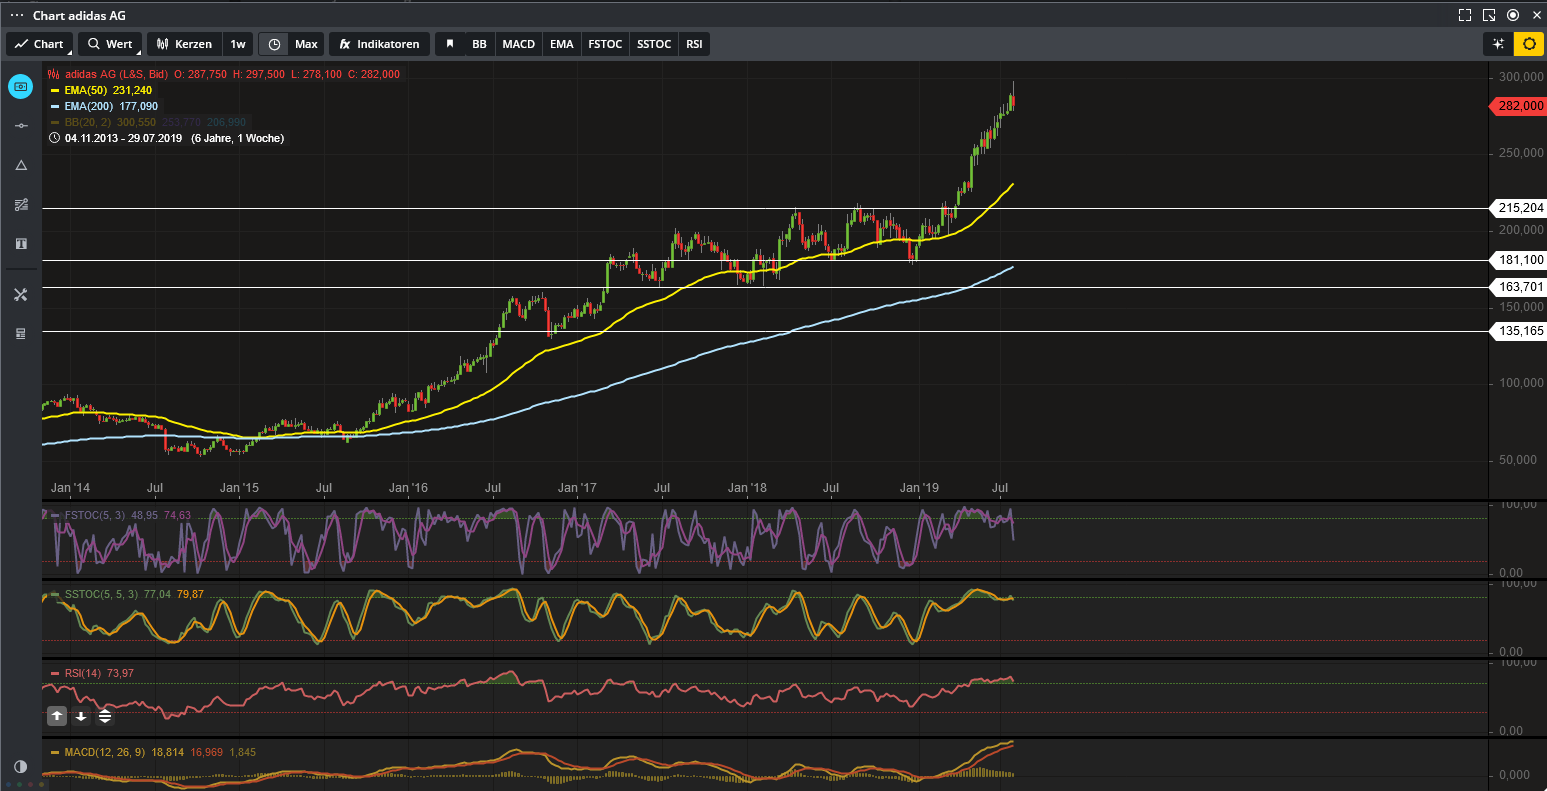Toggle the Bollinger Bands BB indicator
This screenshot has height=791, width=1547.
tap(479, 44)
